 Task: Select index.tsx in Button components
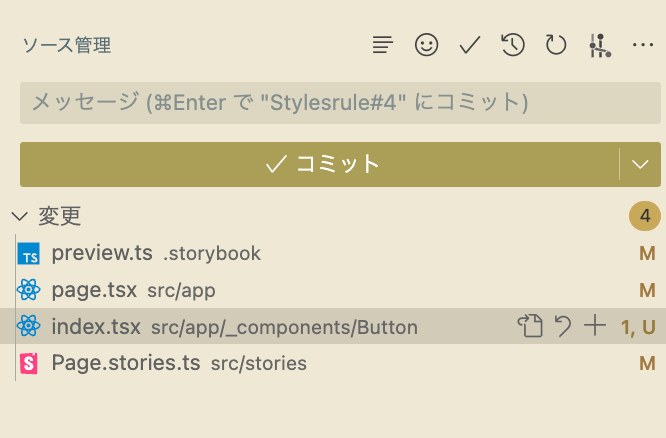coord(331,326)
